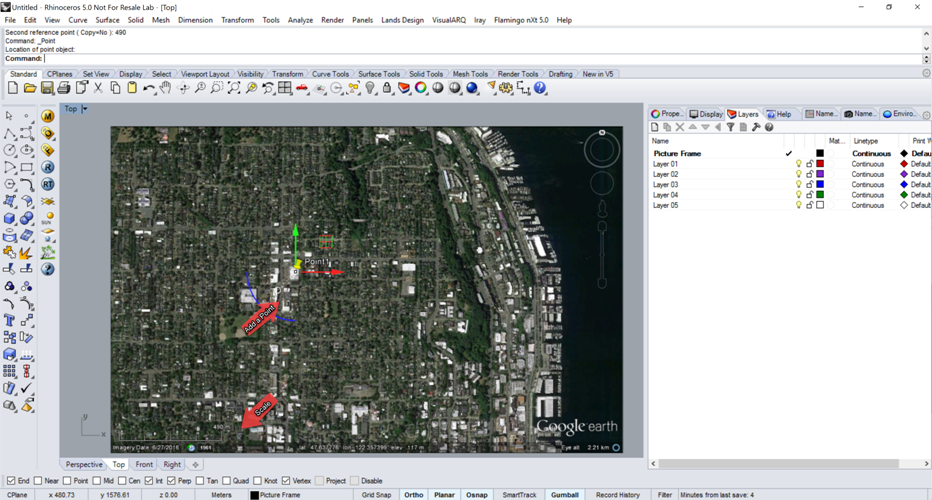The height and width of the screenshot is (500, 932).
Task: Toggle Layer 03 lock icon
Action: (x=810, y=185)
